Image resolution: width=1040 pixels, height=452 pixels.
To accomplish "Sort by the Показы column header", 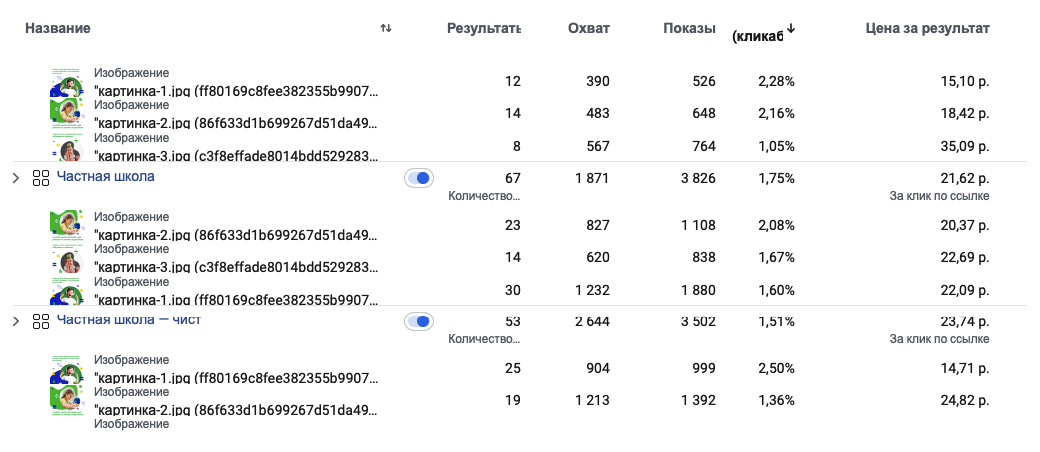I will tap(689, 29).
